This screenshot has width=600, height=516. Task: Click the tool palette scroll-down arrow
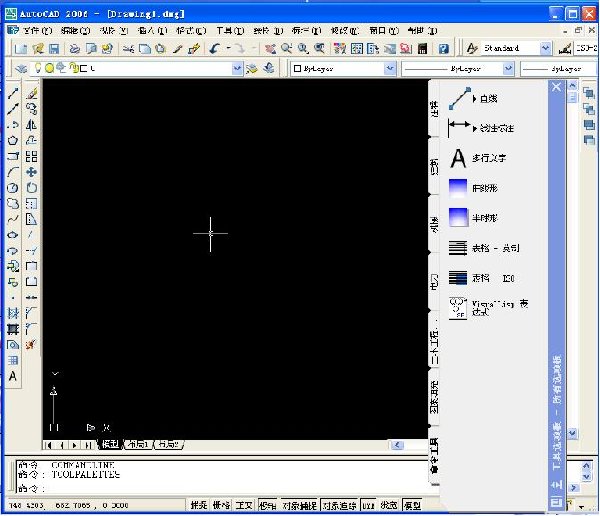572,433
